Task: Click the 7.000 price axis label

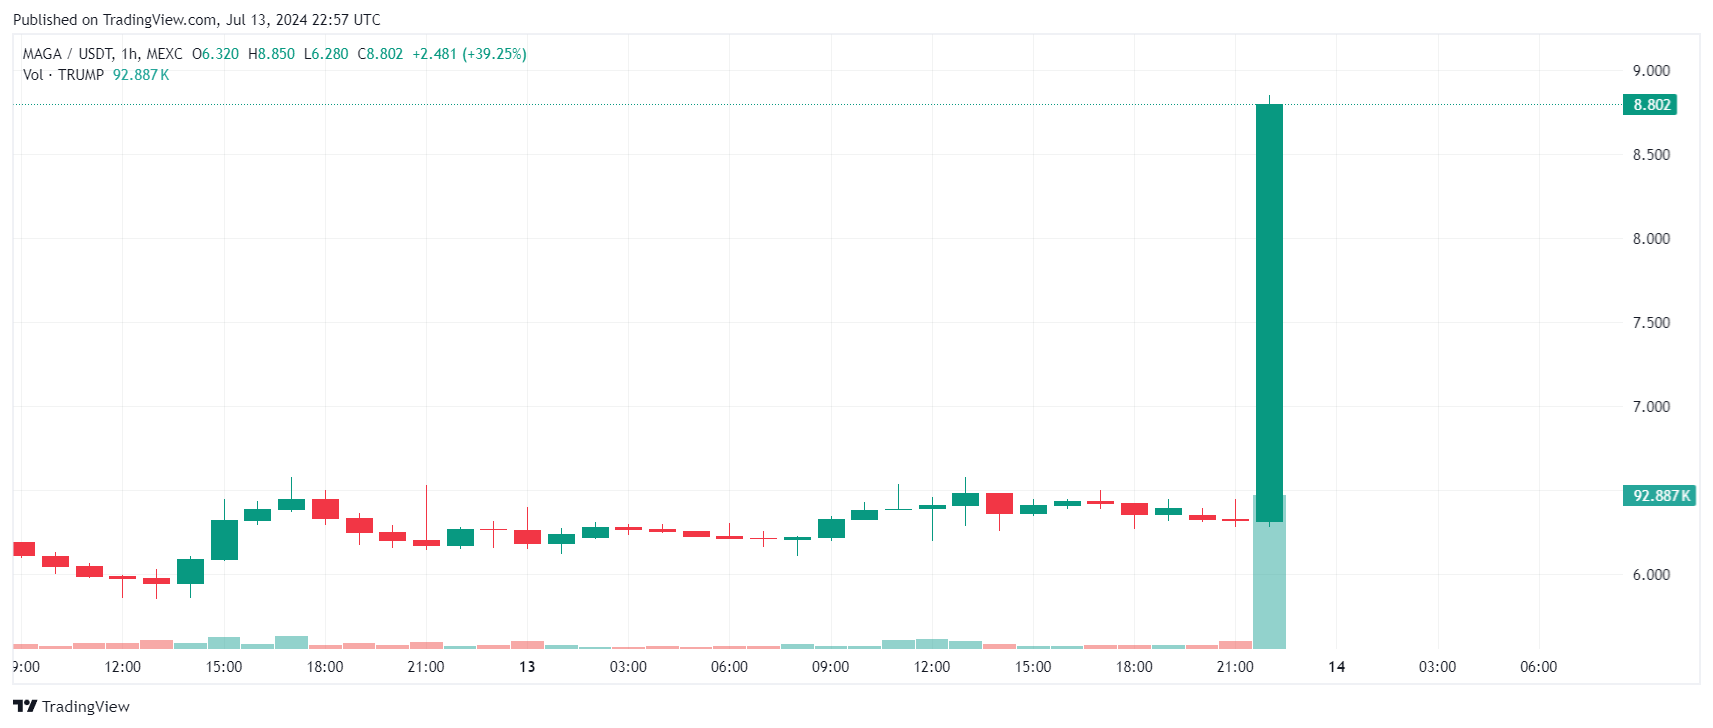Action: pos(1651,407)
